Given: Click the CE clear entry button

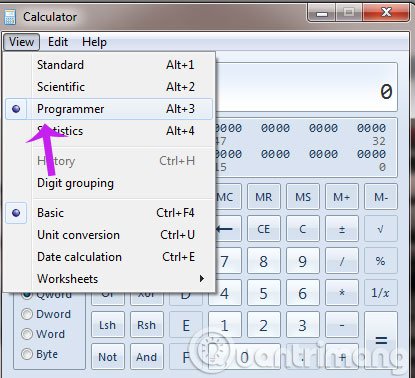Looking at the screenshot, I should coord(264,229).
